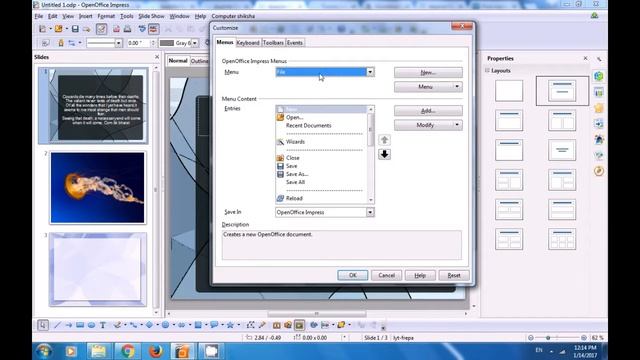Viewport: 640px width, 360px height.
Task: Click the Help button in Customize dialog
Action: point(420,275)
